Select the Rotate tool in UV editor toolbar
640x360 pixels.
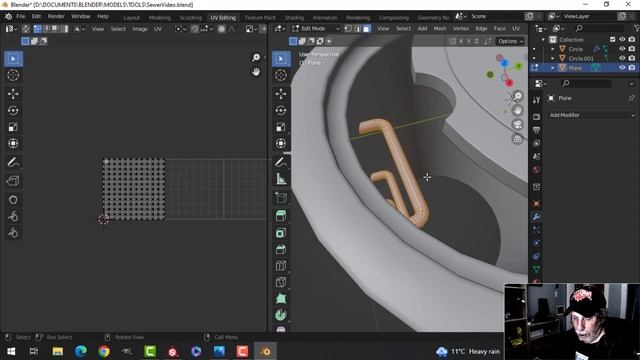[x=13, y=111]
